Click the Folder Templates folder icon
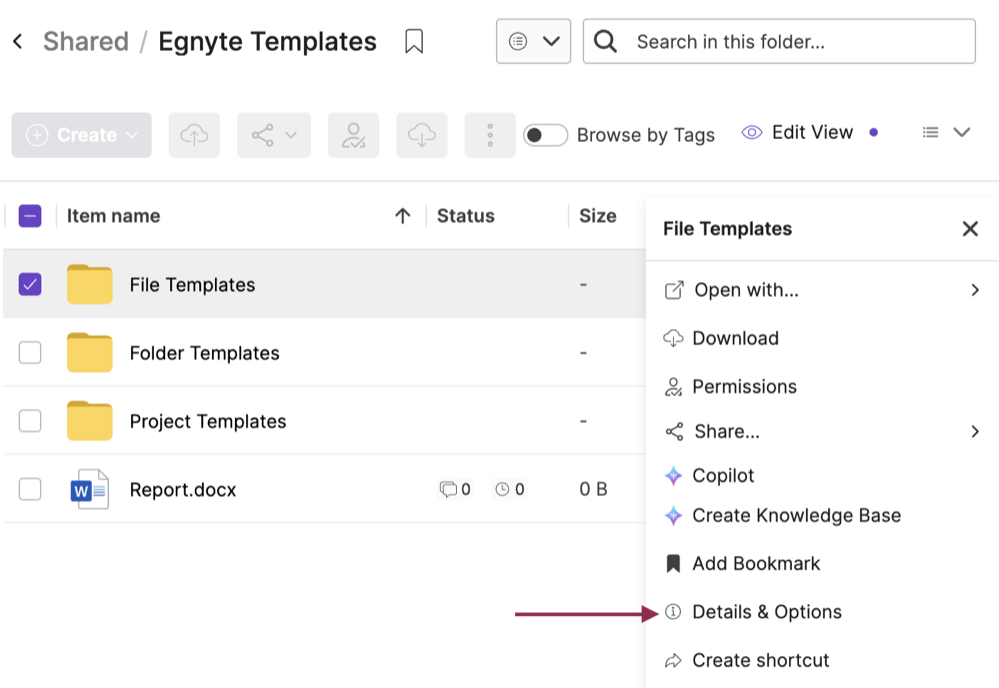Screen dimensions: 999x688 (x=90, y=352)
